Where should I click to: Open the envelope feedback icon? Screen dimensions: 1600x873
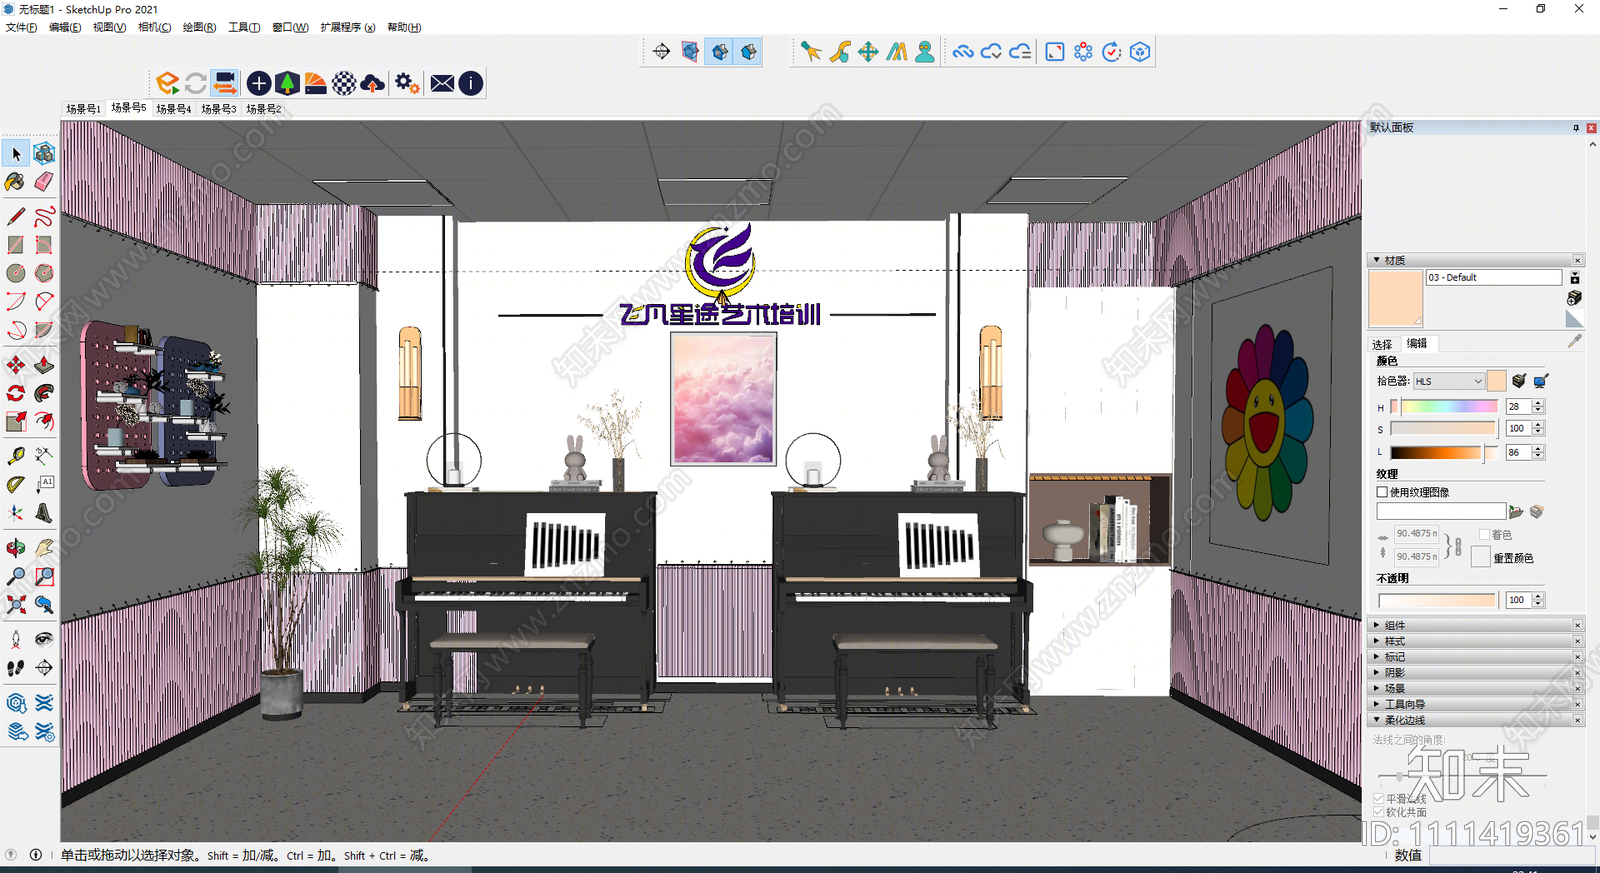tap(442, 83)
